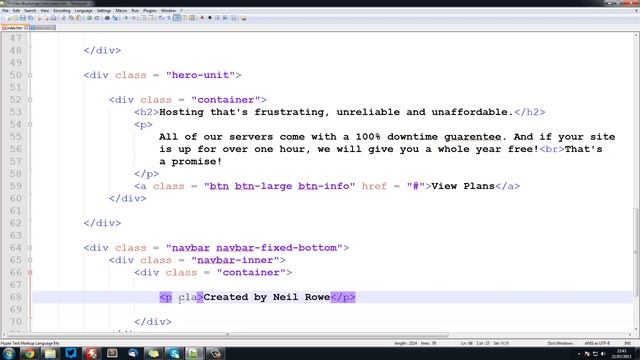Open the Language menu
Screen dimensions: 640x360
click(x=84, y=11)
